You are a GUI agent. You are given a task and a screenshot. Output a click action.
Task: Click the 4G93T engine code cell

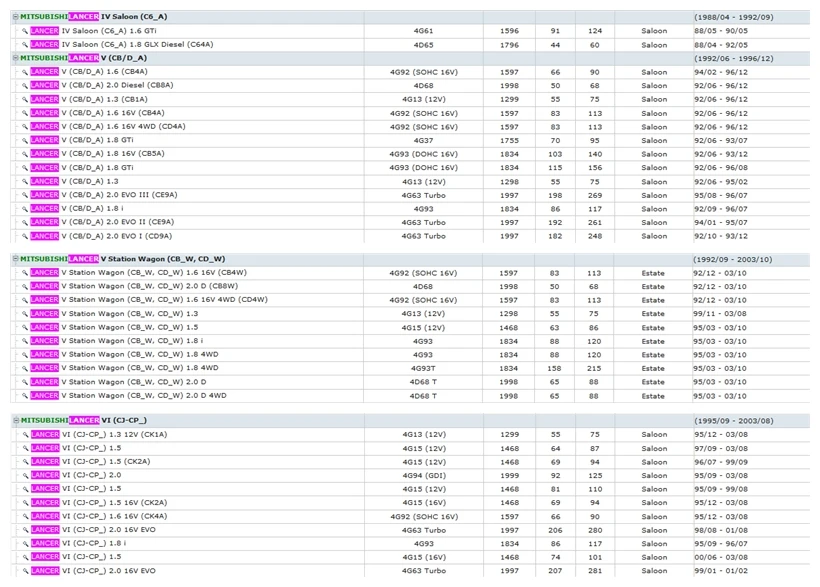tap(423, 368)
